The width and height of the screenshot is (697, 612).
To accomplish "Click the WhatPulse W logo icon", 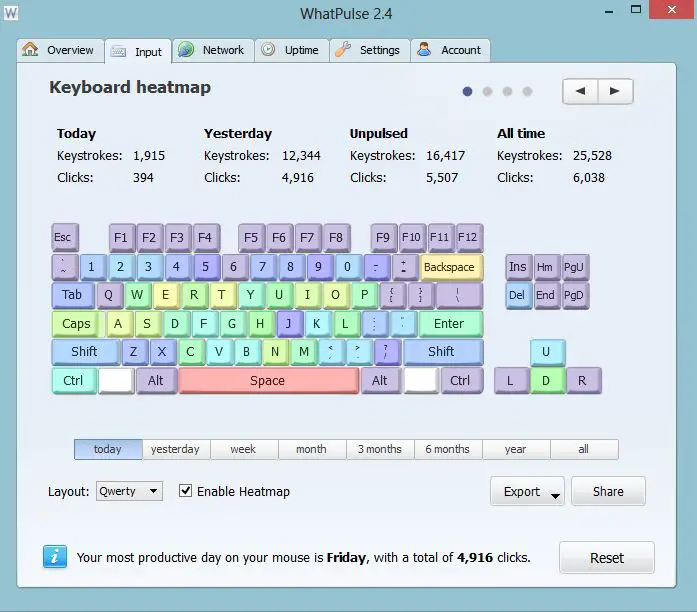I will pos(11,13).
